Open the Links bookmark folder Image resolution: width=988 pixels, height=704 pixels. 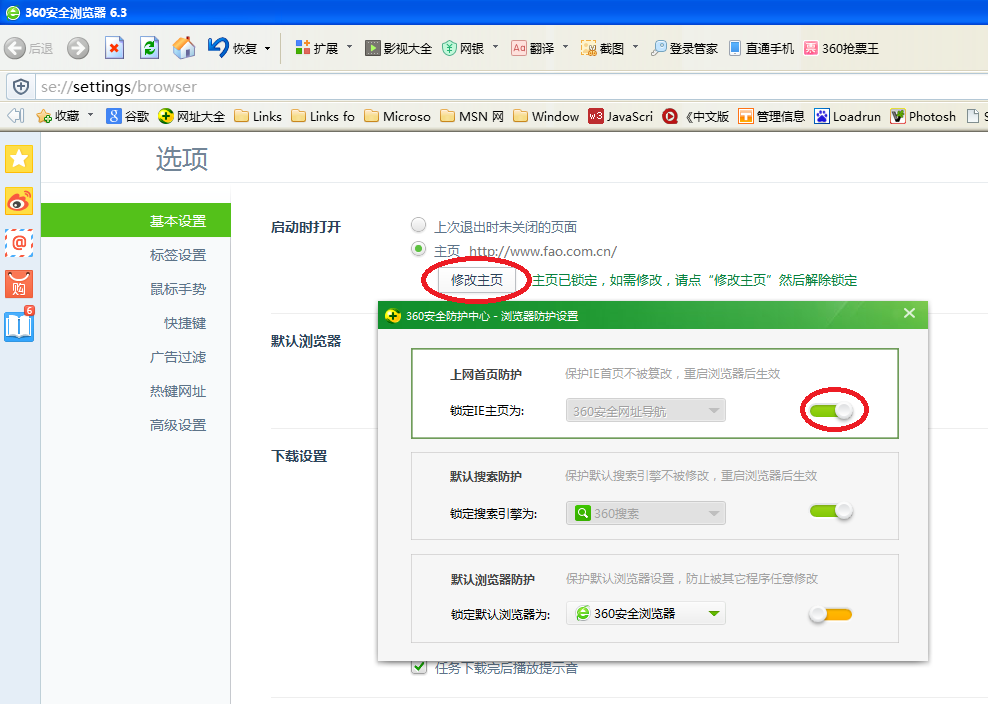point(258,116)
